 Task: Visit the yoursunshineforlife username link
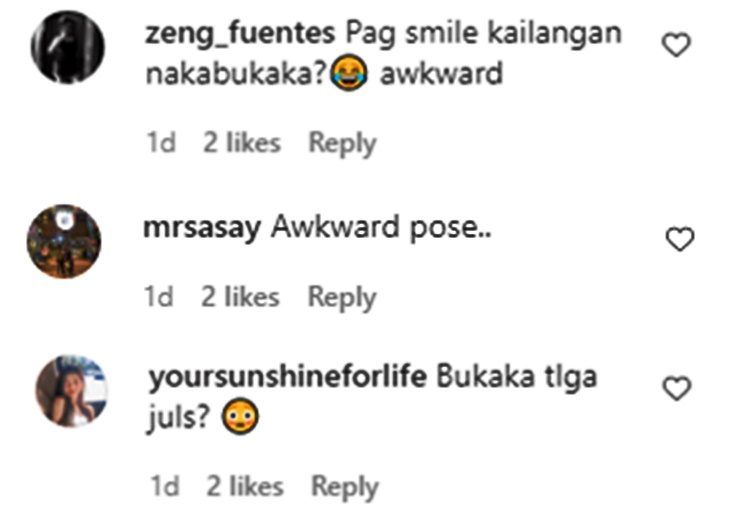[x=287, y=377]
